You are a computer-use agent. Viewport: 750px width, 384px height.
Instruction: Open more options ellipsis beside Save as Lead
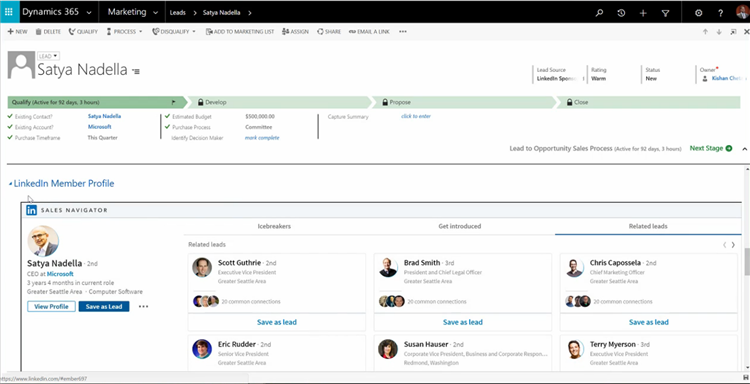(143, 307)
